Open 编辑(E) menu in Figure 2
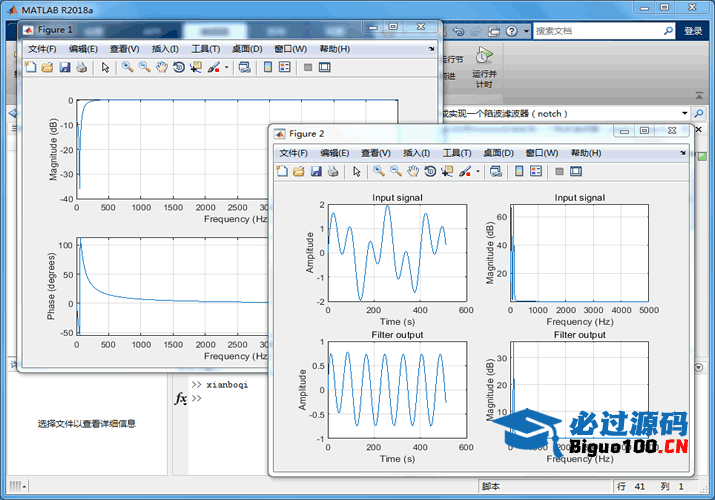The width and height of the screenshot is (715, 500). click(x=334, y=153)
